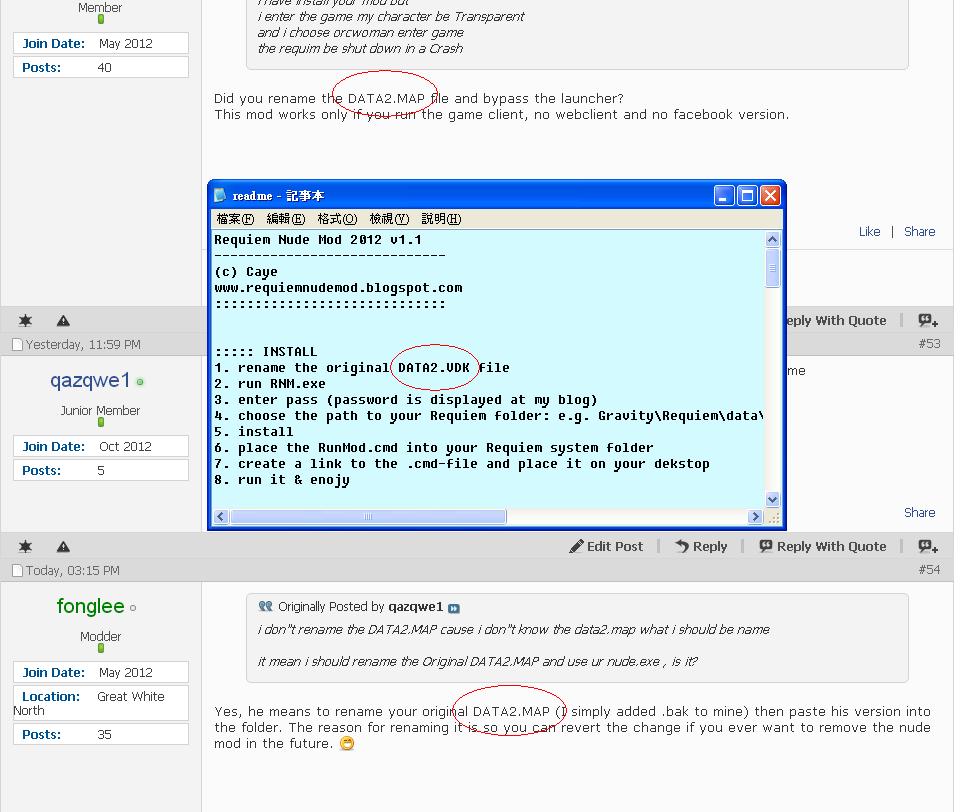Open the qazqwe1 username profile link
This screenshot has height=812, width=971.
pyautogui.click(x=90, y=380)
